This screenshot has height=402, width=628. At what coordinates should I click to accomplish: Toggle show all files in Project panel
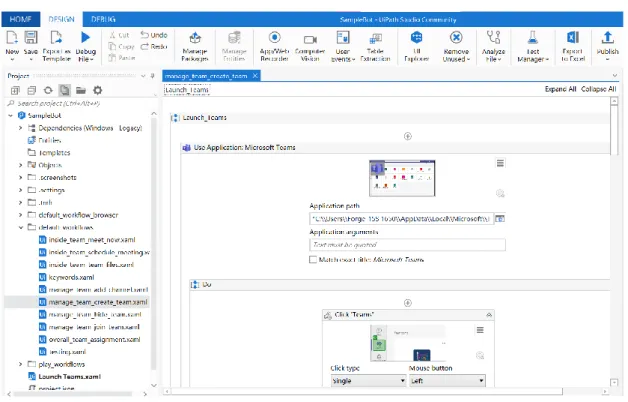(x=64, y=90)
